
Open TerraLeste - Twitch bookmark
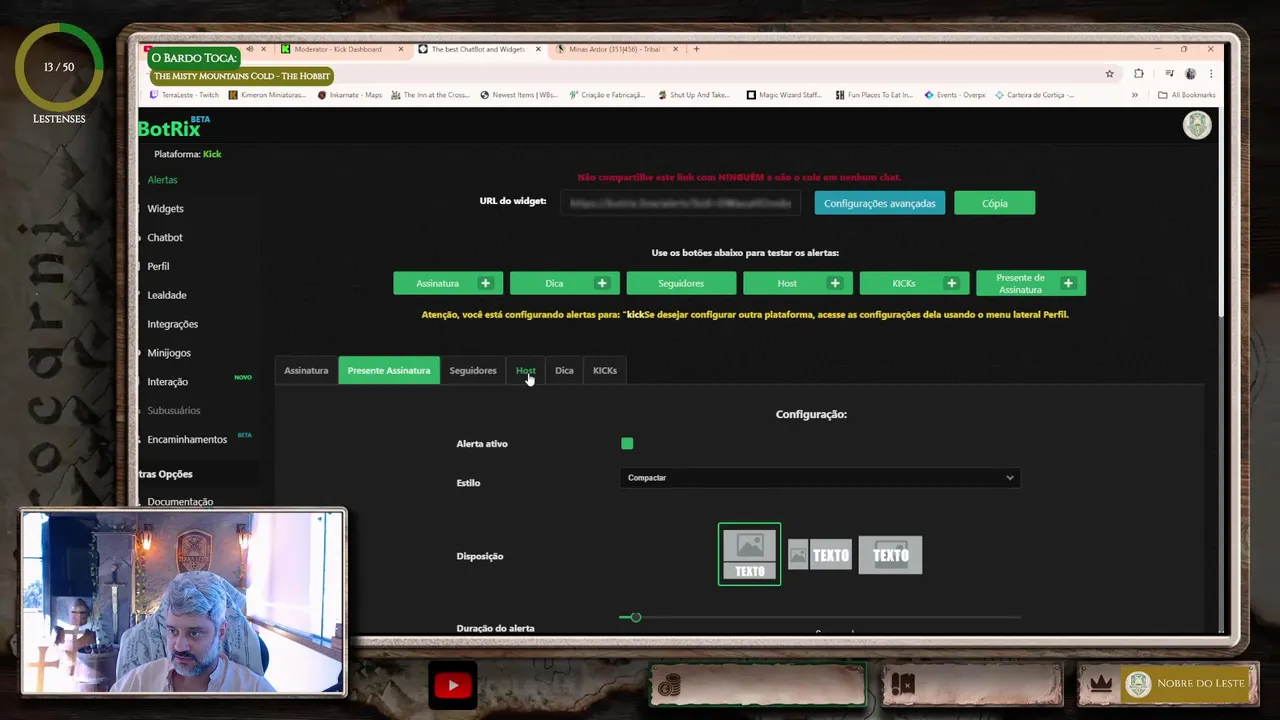point(184,95)
